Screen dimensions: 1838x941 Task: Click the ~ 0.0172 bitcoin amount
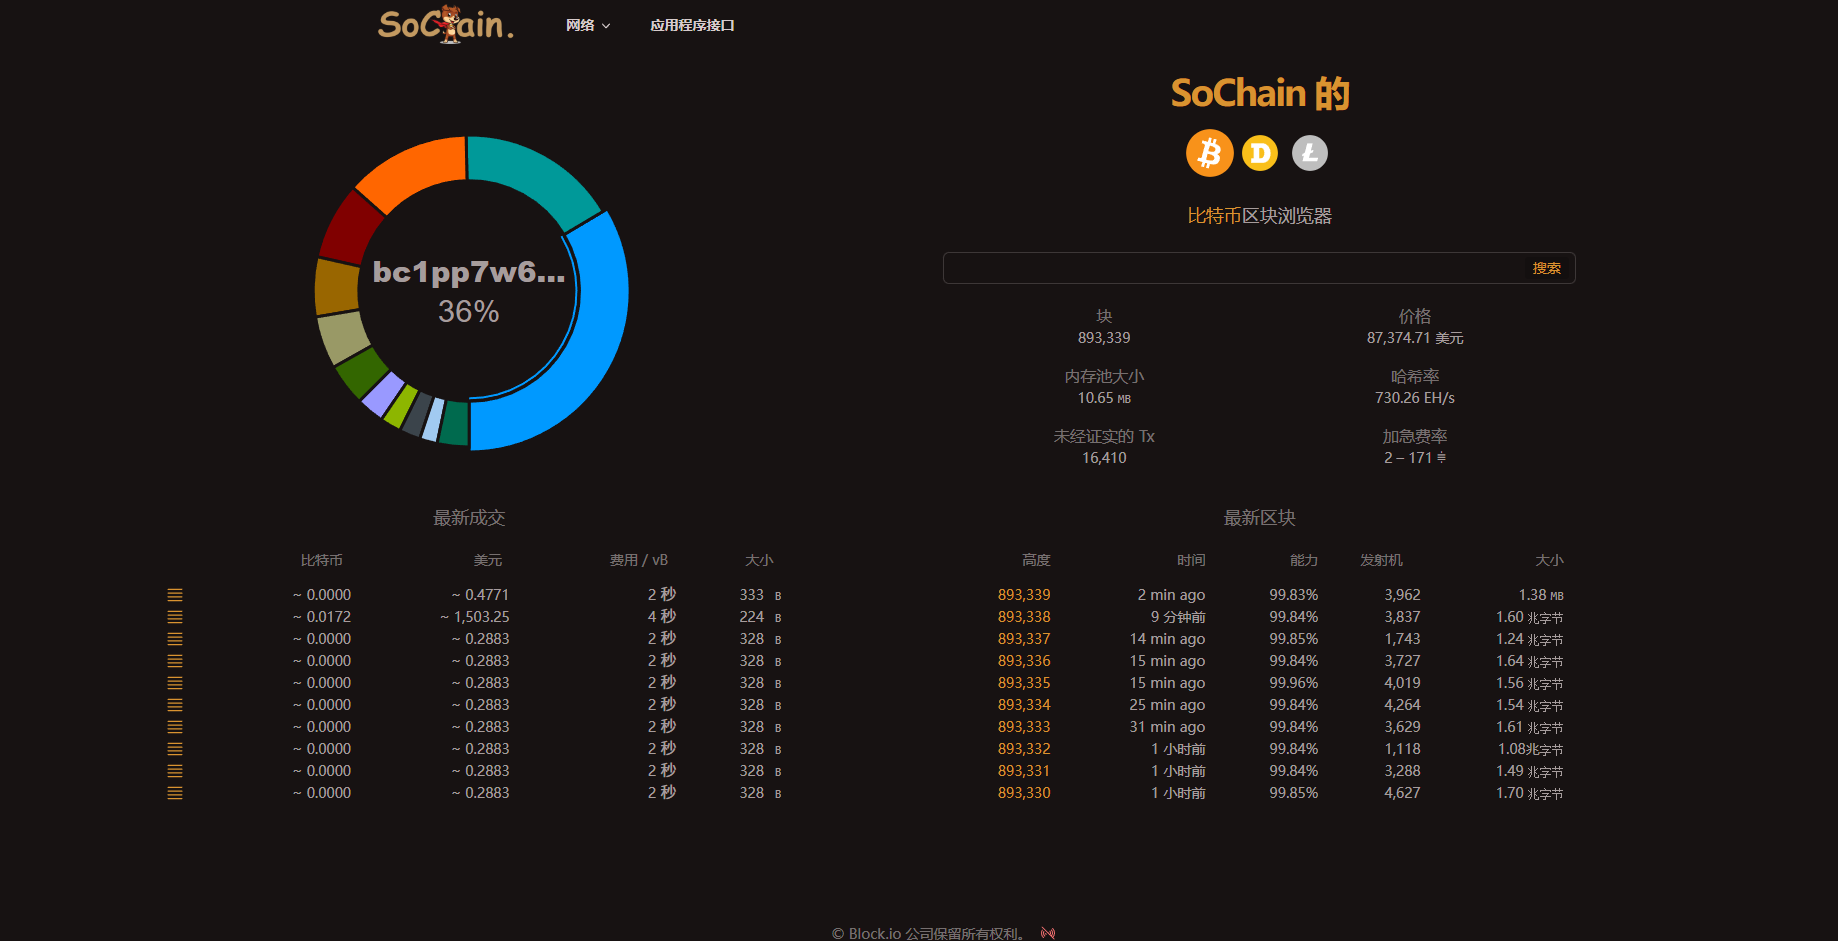point(322,617)
